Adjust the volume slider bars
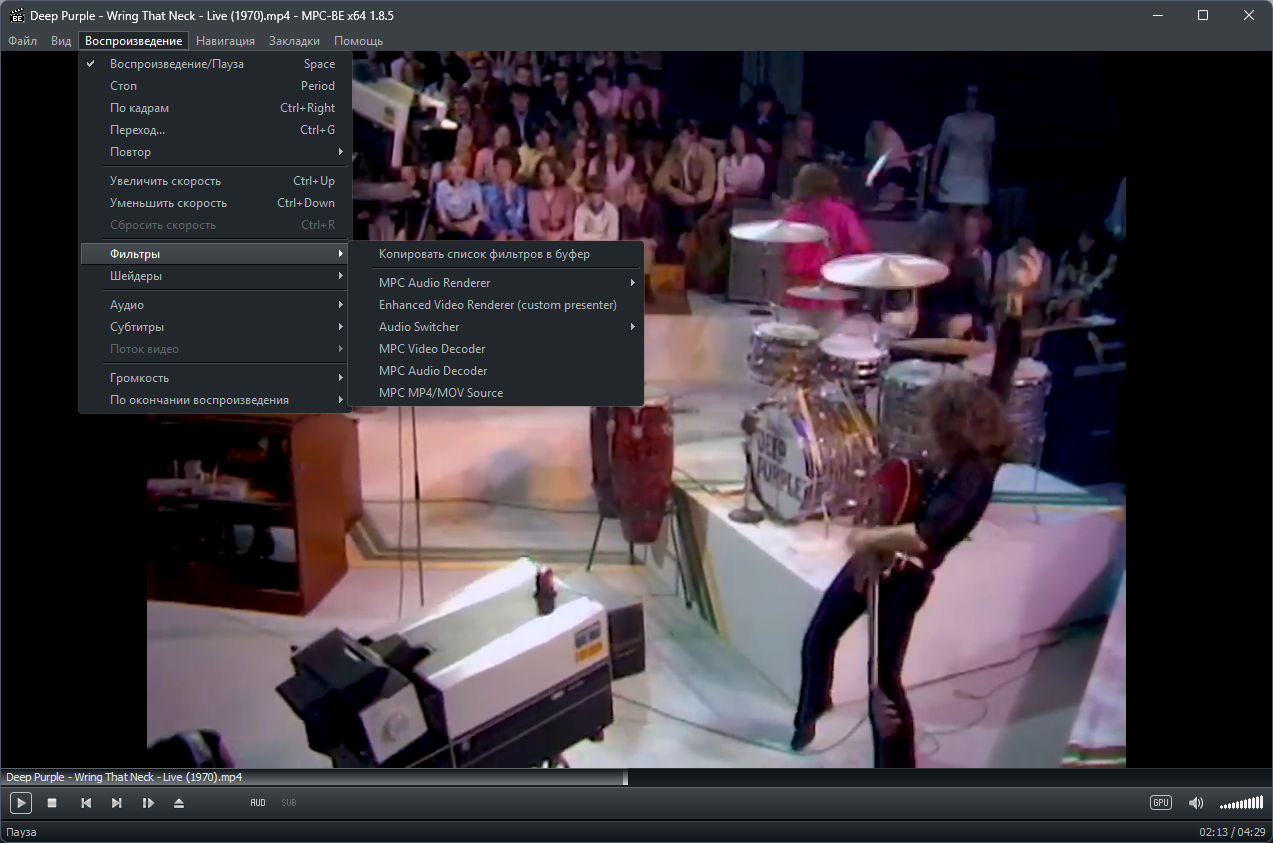Image resolution: width=1273 pixels, height=843 pixels. (1241, 804)
